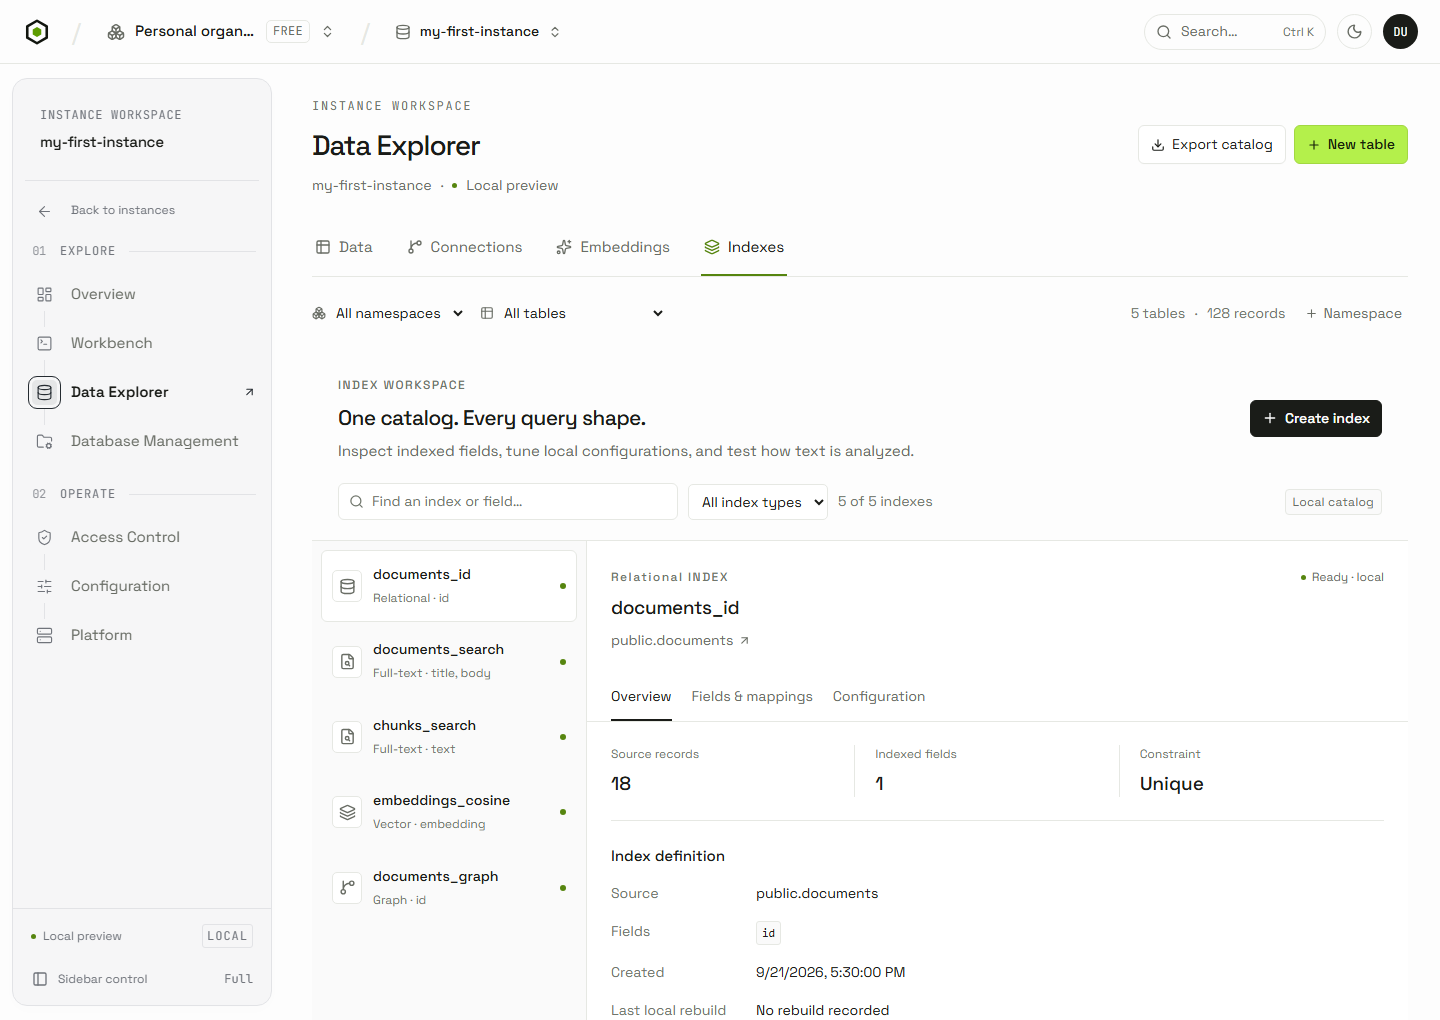1440x1020 pixels.
Task: Click the FREE plan badge
Action: pos(288,32)
